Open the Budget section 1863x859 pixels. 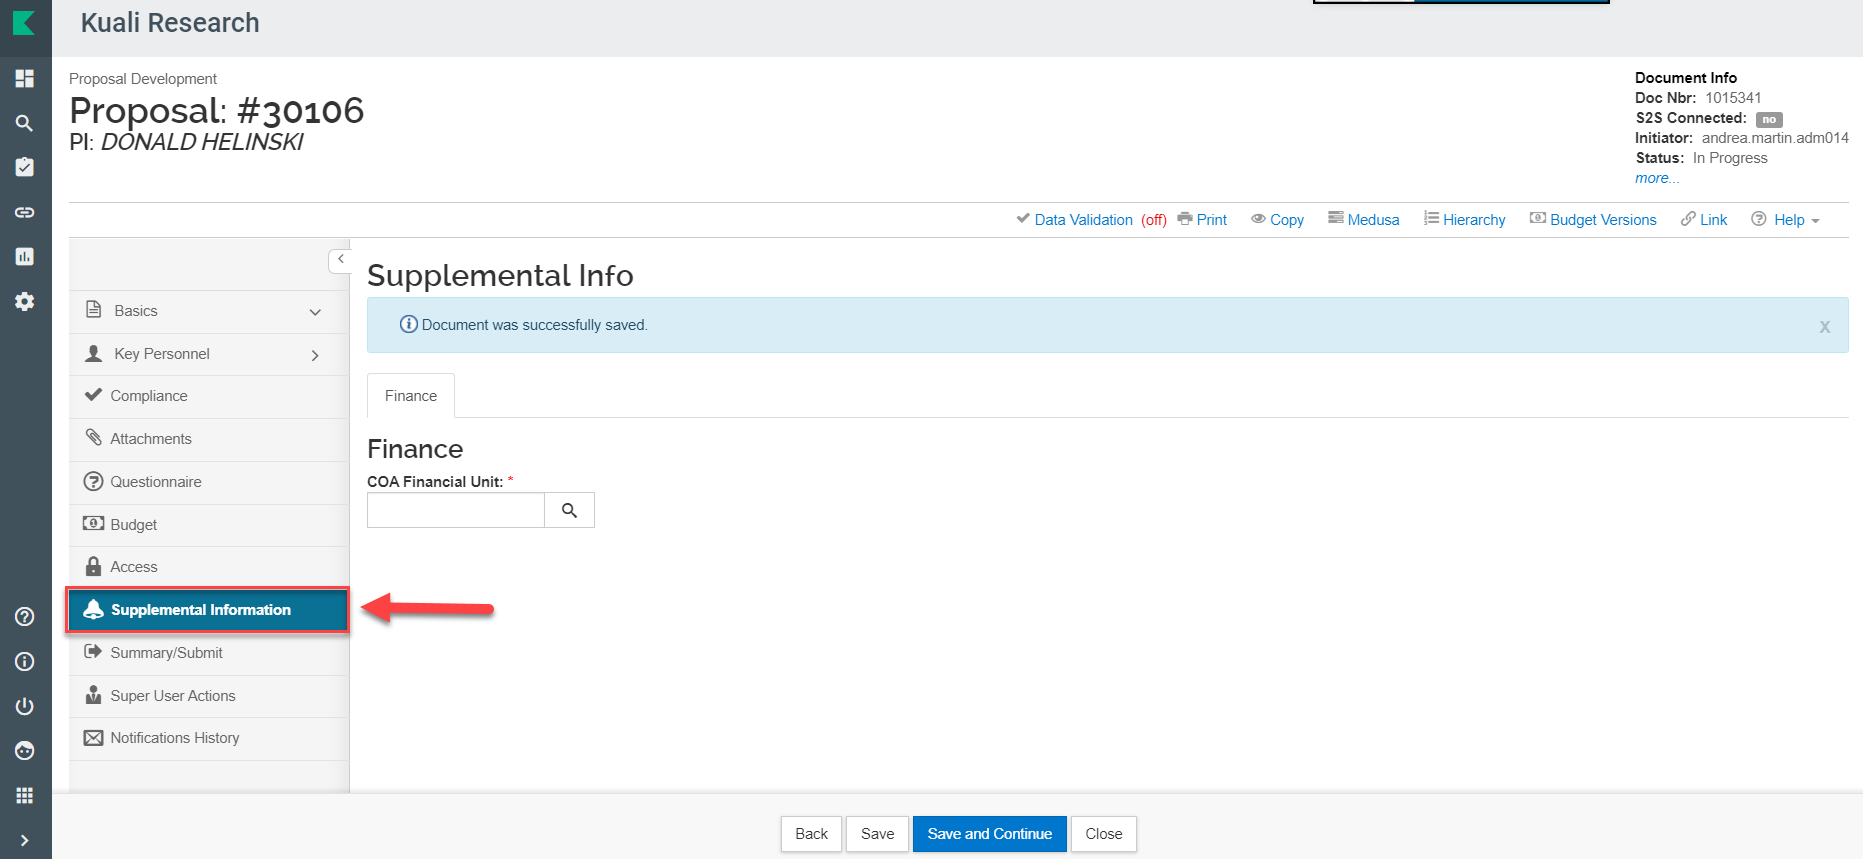(x=209, y=525)
